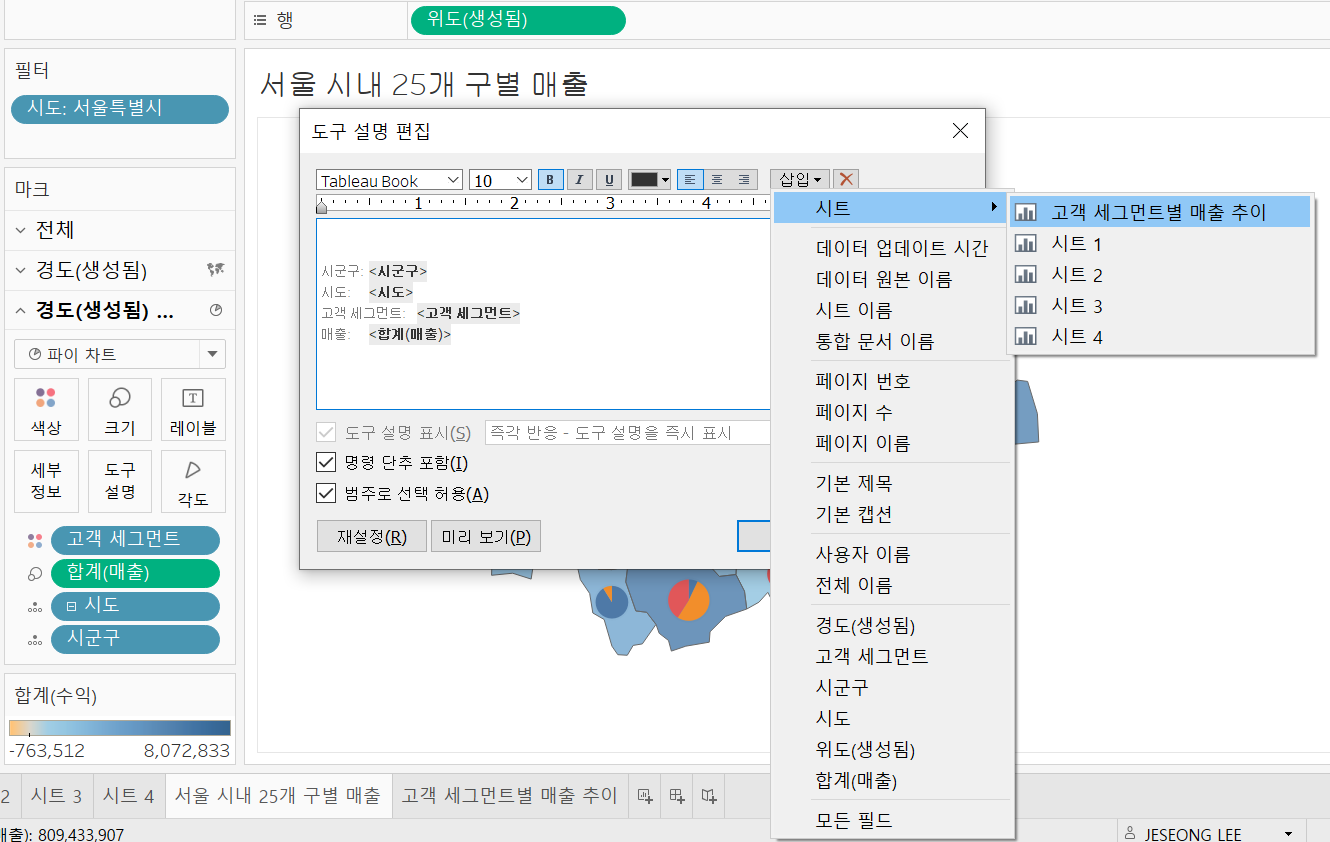Screen dimensions: 1330x842
Task: Open tooltip display mode dropdown
Action: tap(628, 432)
